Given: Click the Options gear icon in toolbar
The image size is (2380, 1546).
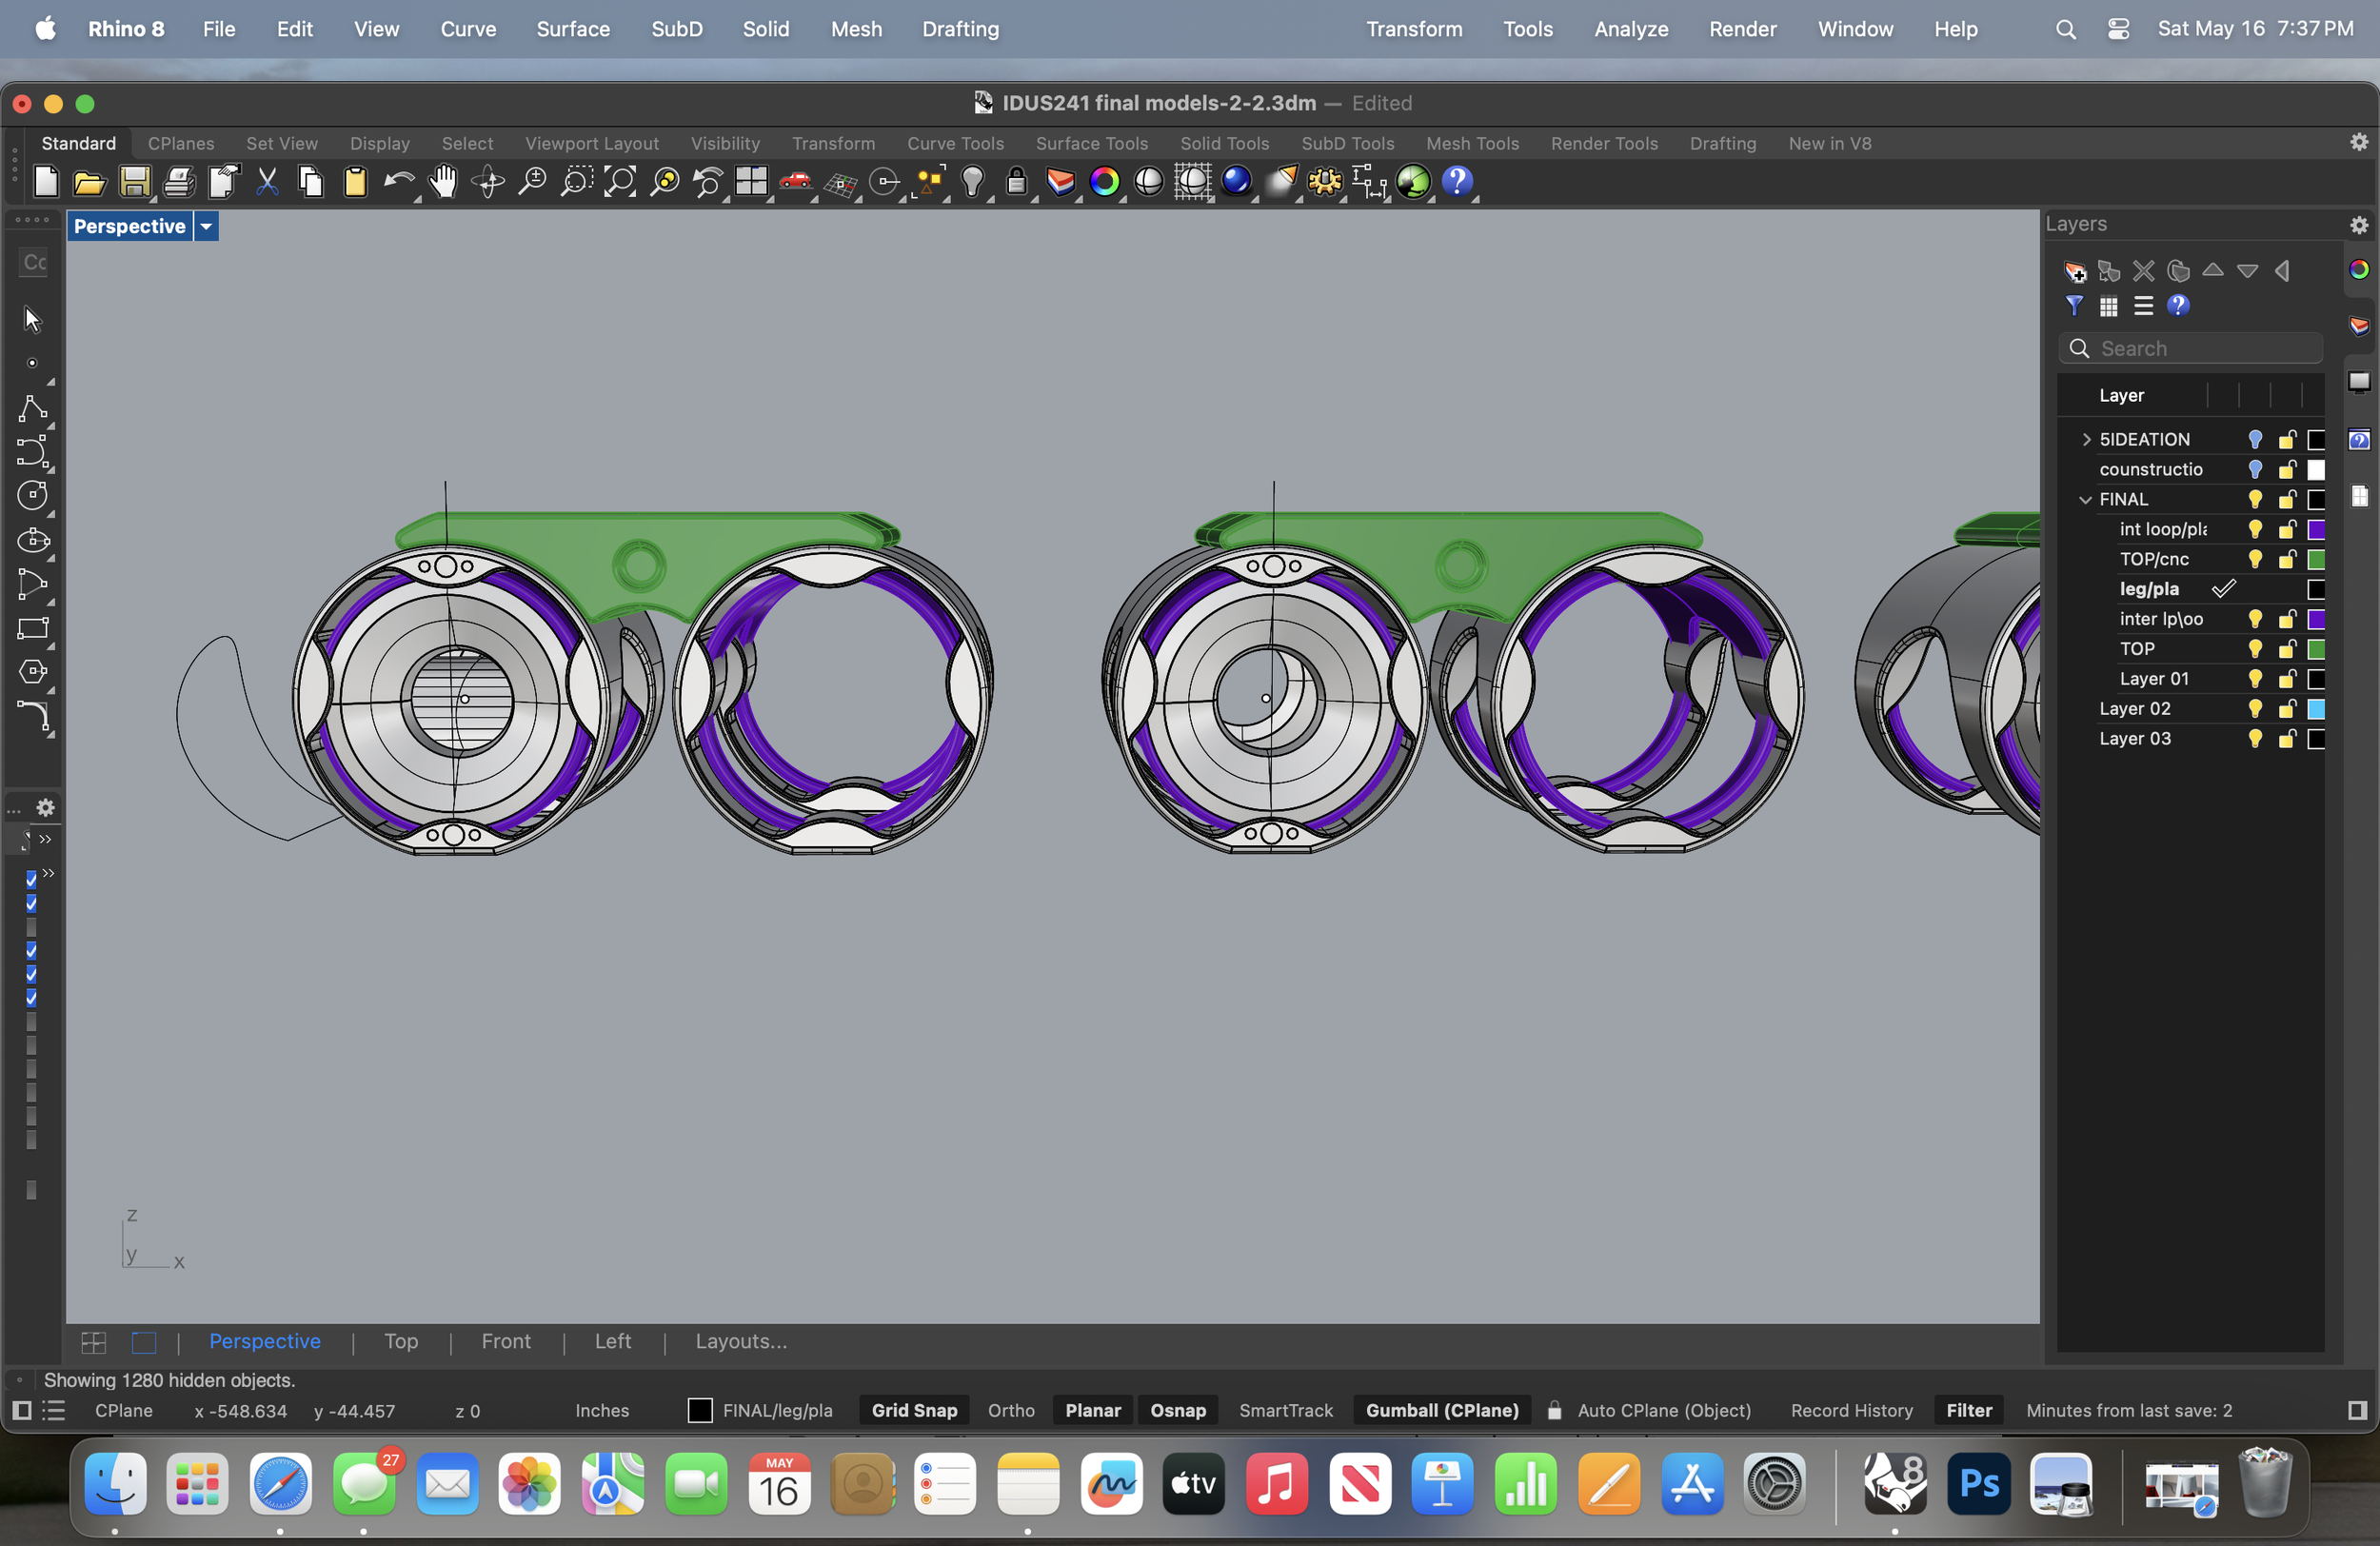Looking at the screenshot, I should [1325, 182].
